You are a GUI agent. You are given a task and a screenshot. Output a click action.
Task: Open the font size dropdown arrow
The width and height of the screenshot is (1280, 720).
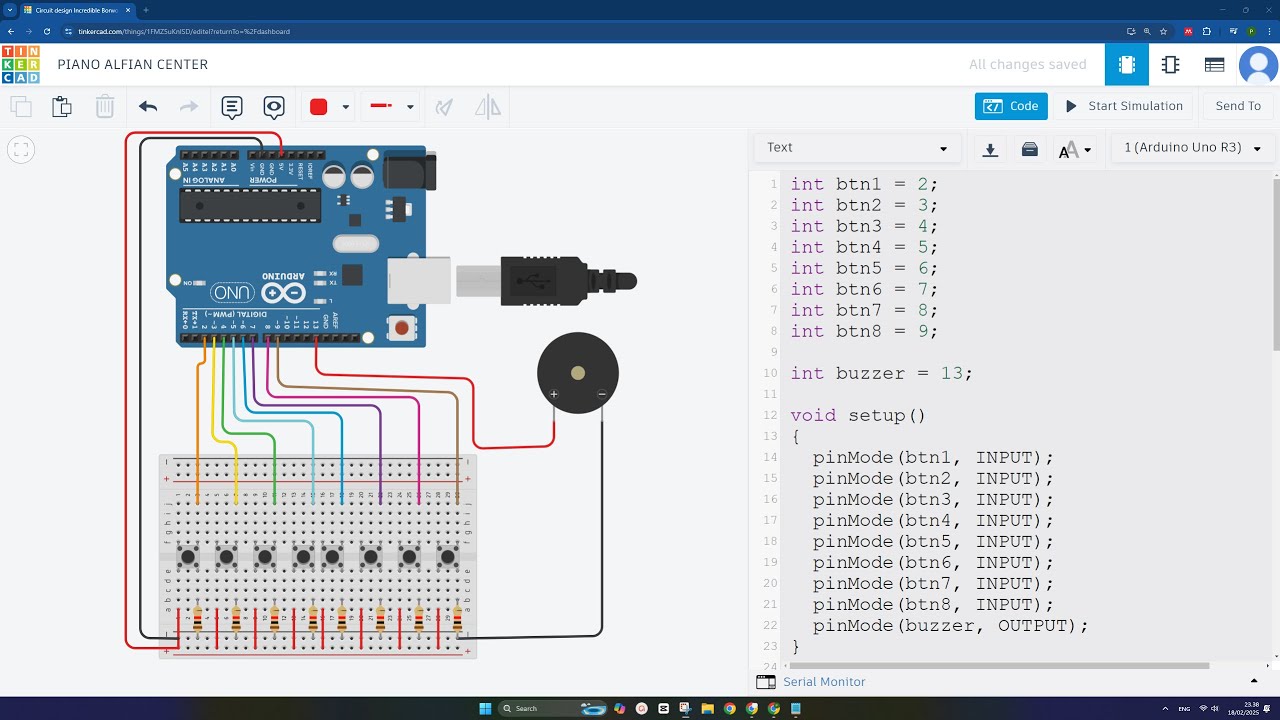click(1088, 150)
